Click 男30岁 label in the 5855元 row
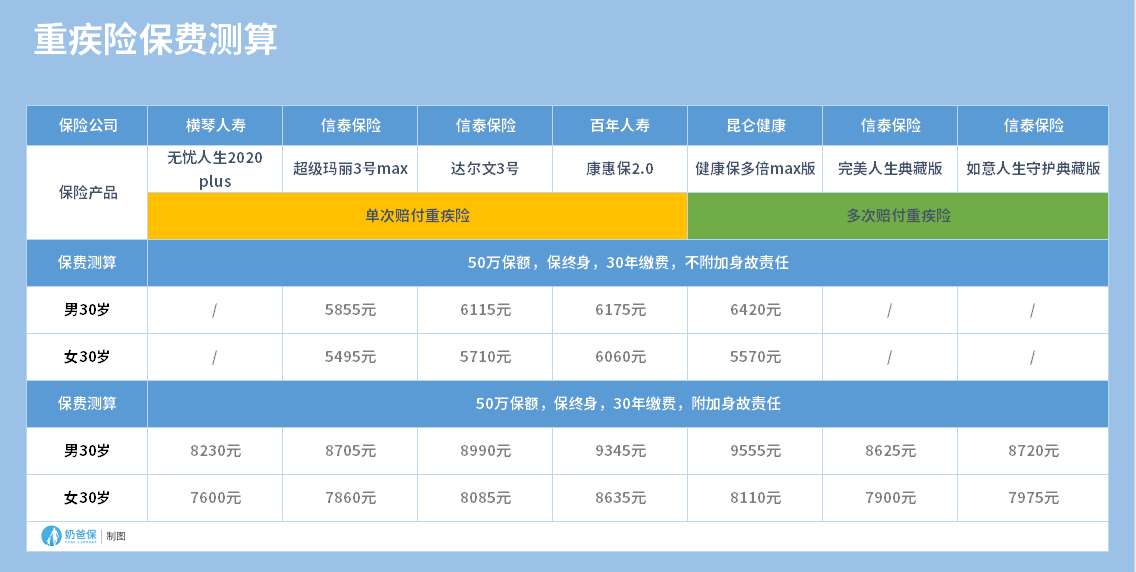1136x572 pixels. [88, 310]
